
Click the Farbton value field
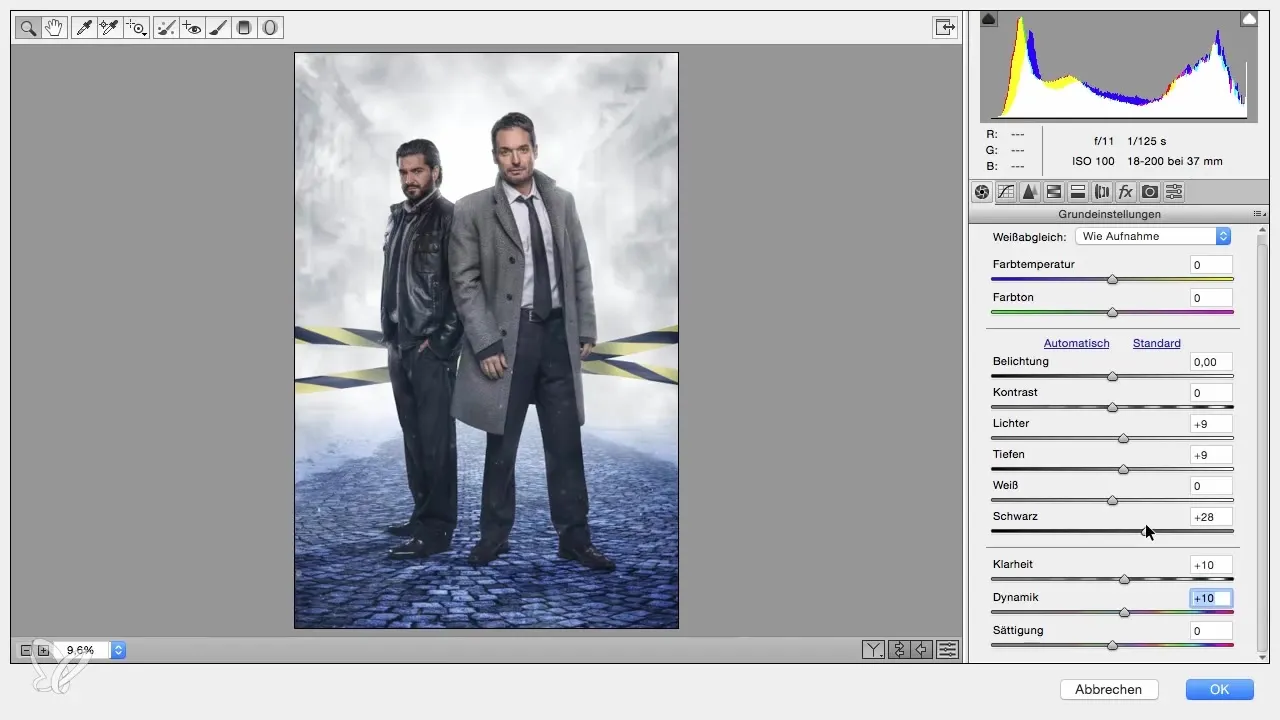[x=1211, y=298]
